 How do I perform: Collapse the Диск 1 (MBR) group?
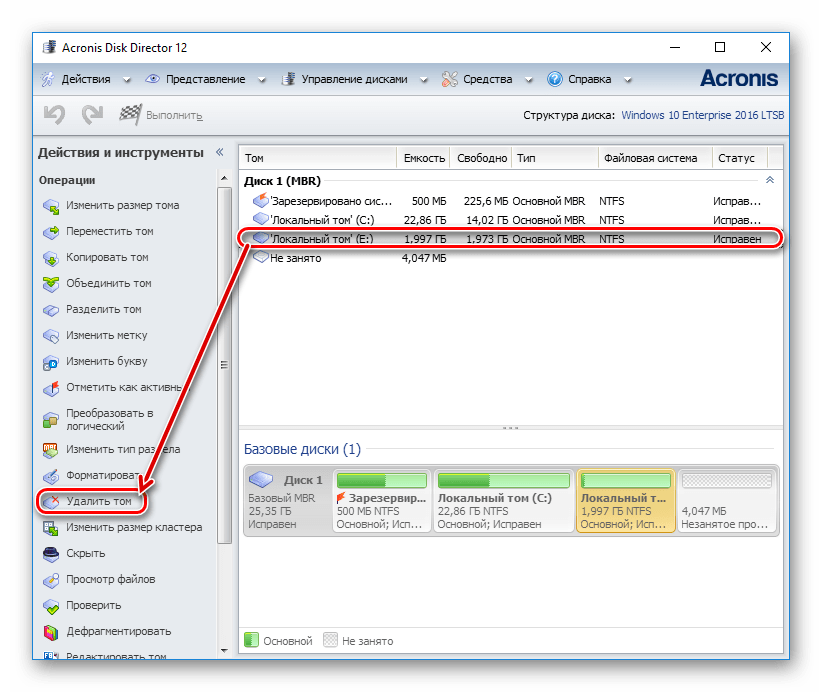pos(769,181)
